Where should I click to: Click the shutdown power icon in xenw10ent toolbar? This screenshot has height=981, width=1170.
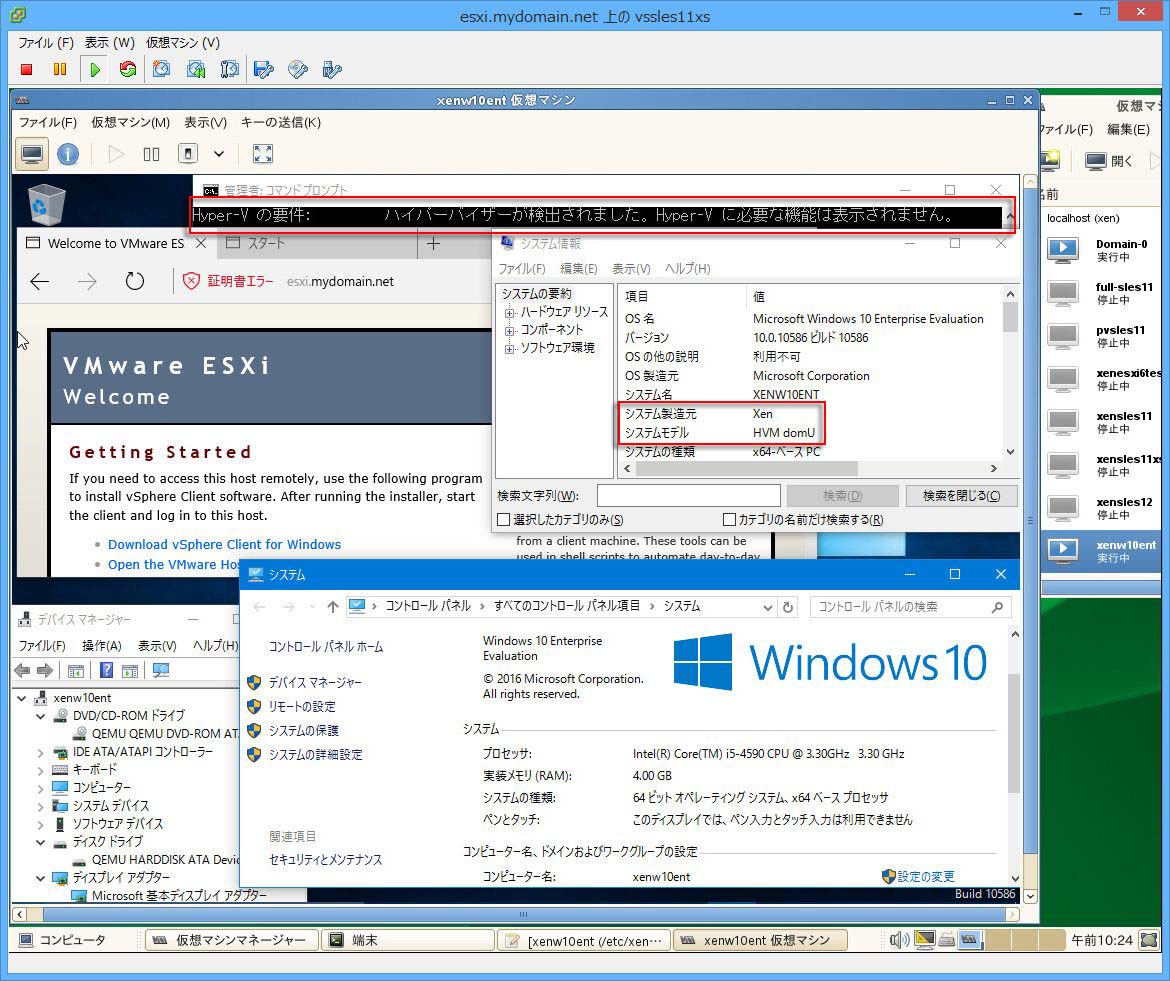coord(188,154)
